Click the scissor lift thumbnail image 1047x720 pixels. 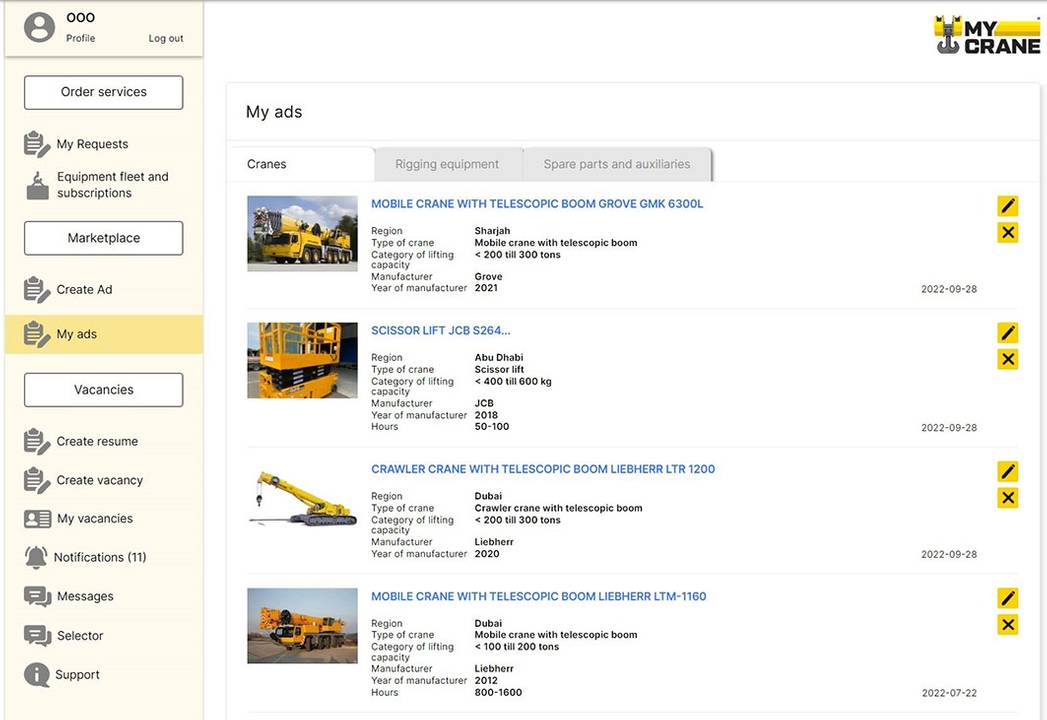(x=302, y=360)
